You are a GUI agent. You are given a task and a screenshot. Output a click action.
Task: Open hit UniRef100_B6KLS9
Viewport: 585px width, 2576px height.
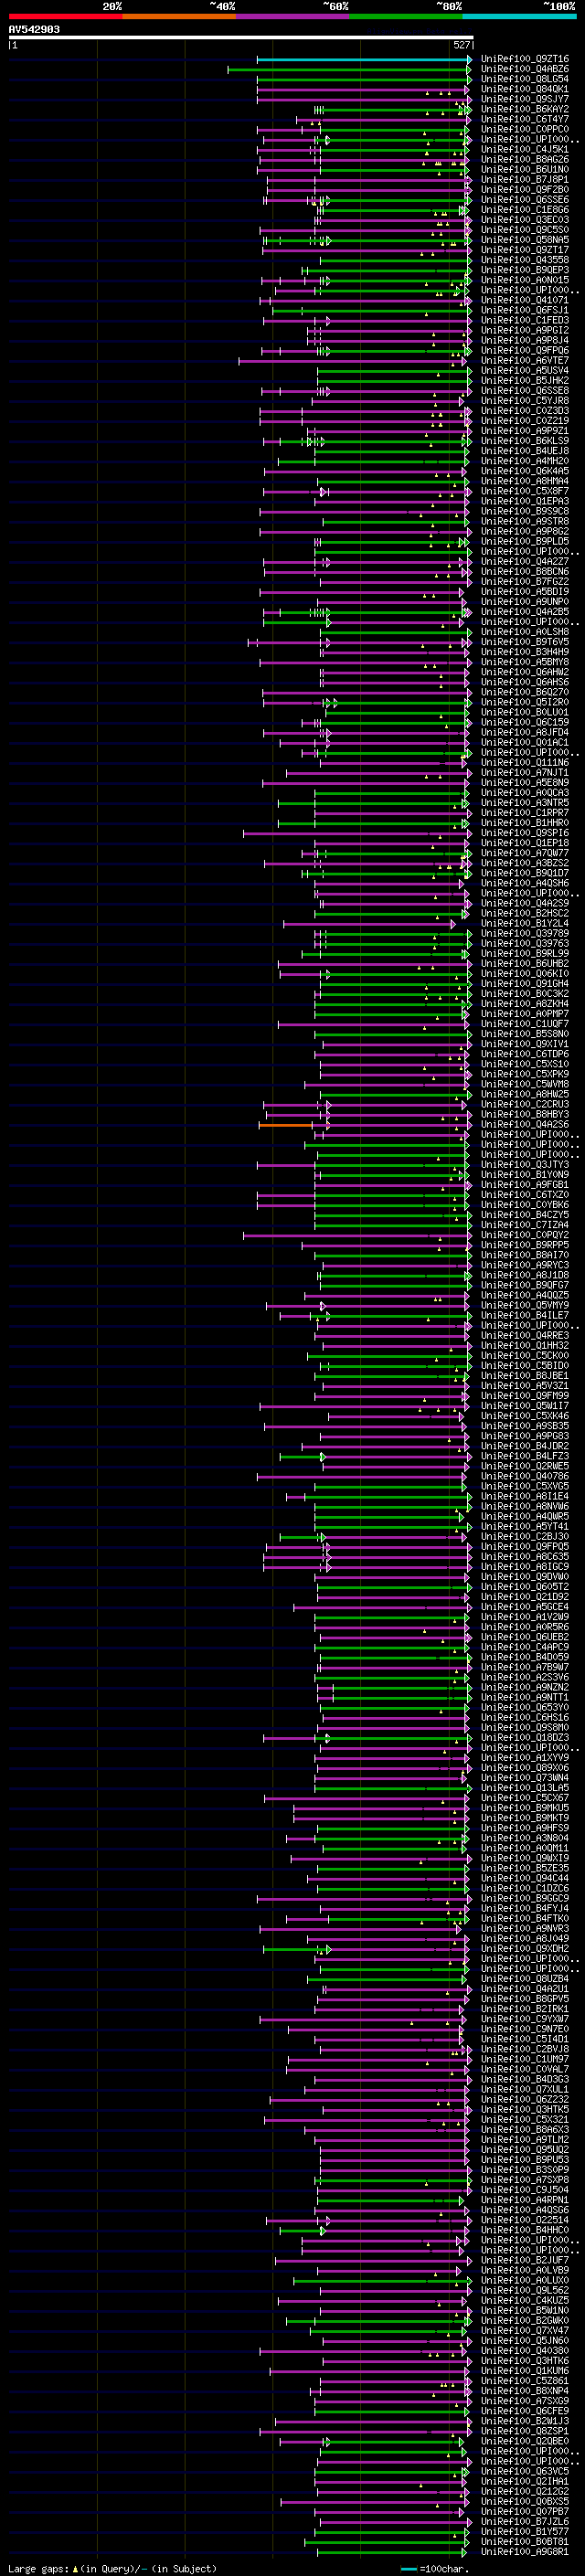(525, 441)
